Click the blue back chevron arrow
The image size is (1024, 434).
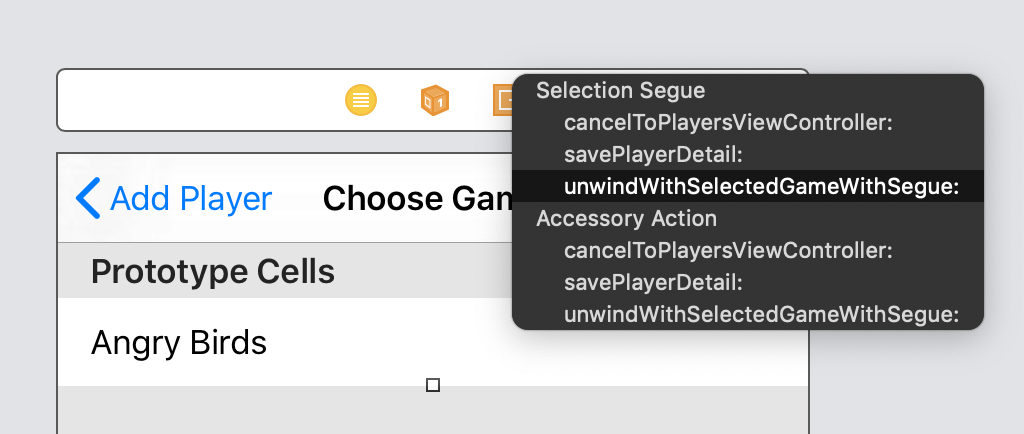(88, 198)
